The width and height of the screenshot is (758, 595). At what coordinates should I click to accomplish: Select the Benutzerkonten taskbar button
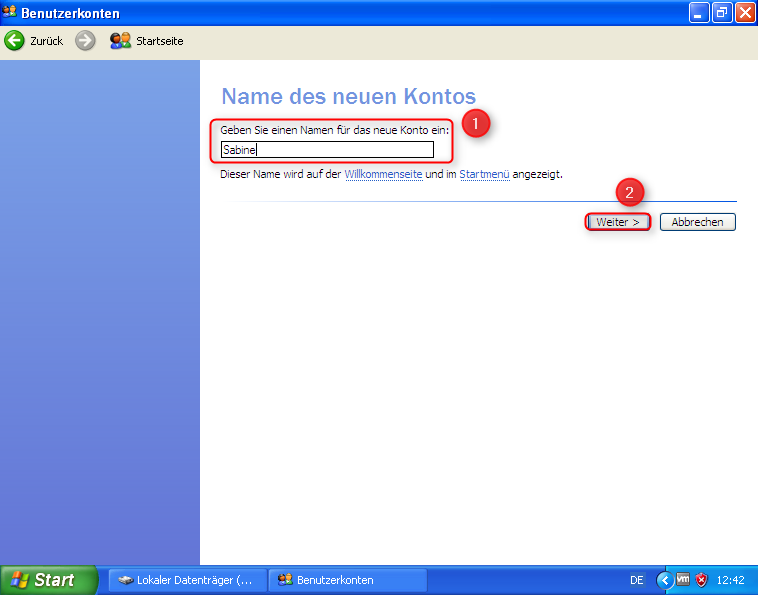click(x=348, y=580)
